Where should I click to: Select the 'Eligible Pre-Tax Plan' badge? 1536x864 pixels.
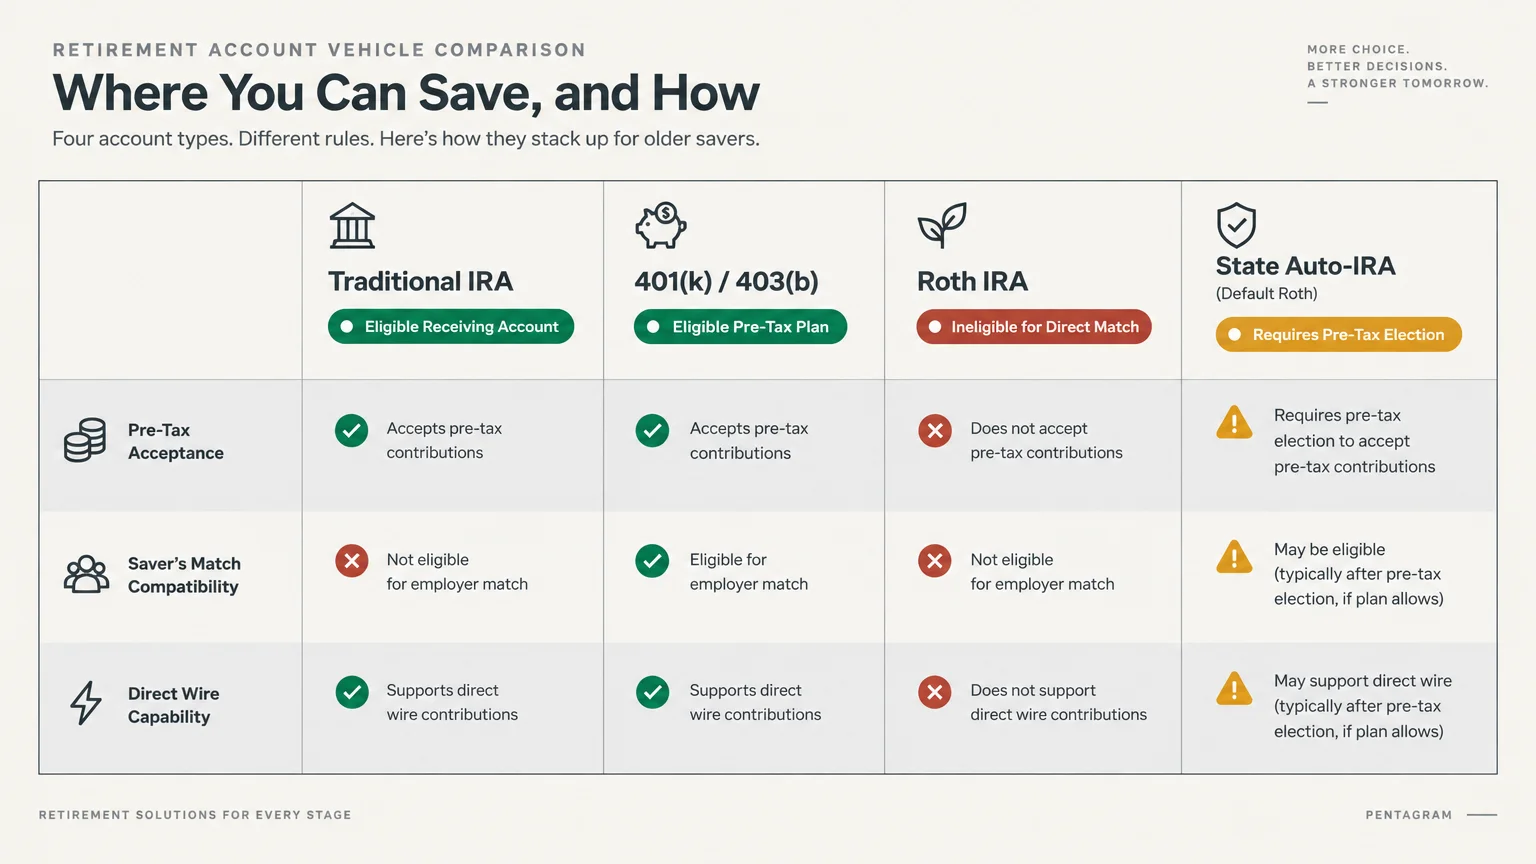coord(740,327)
